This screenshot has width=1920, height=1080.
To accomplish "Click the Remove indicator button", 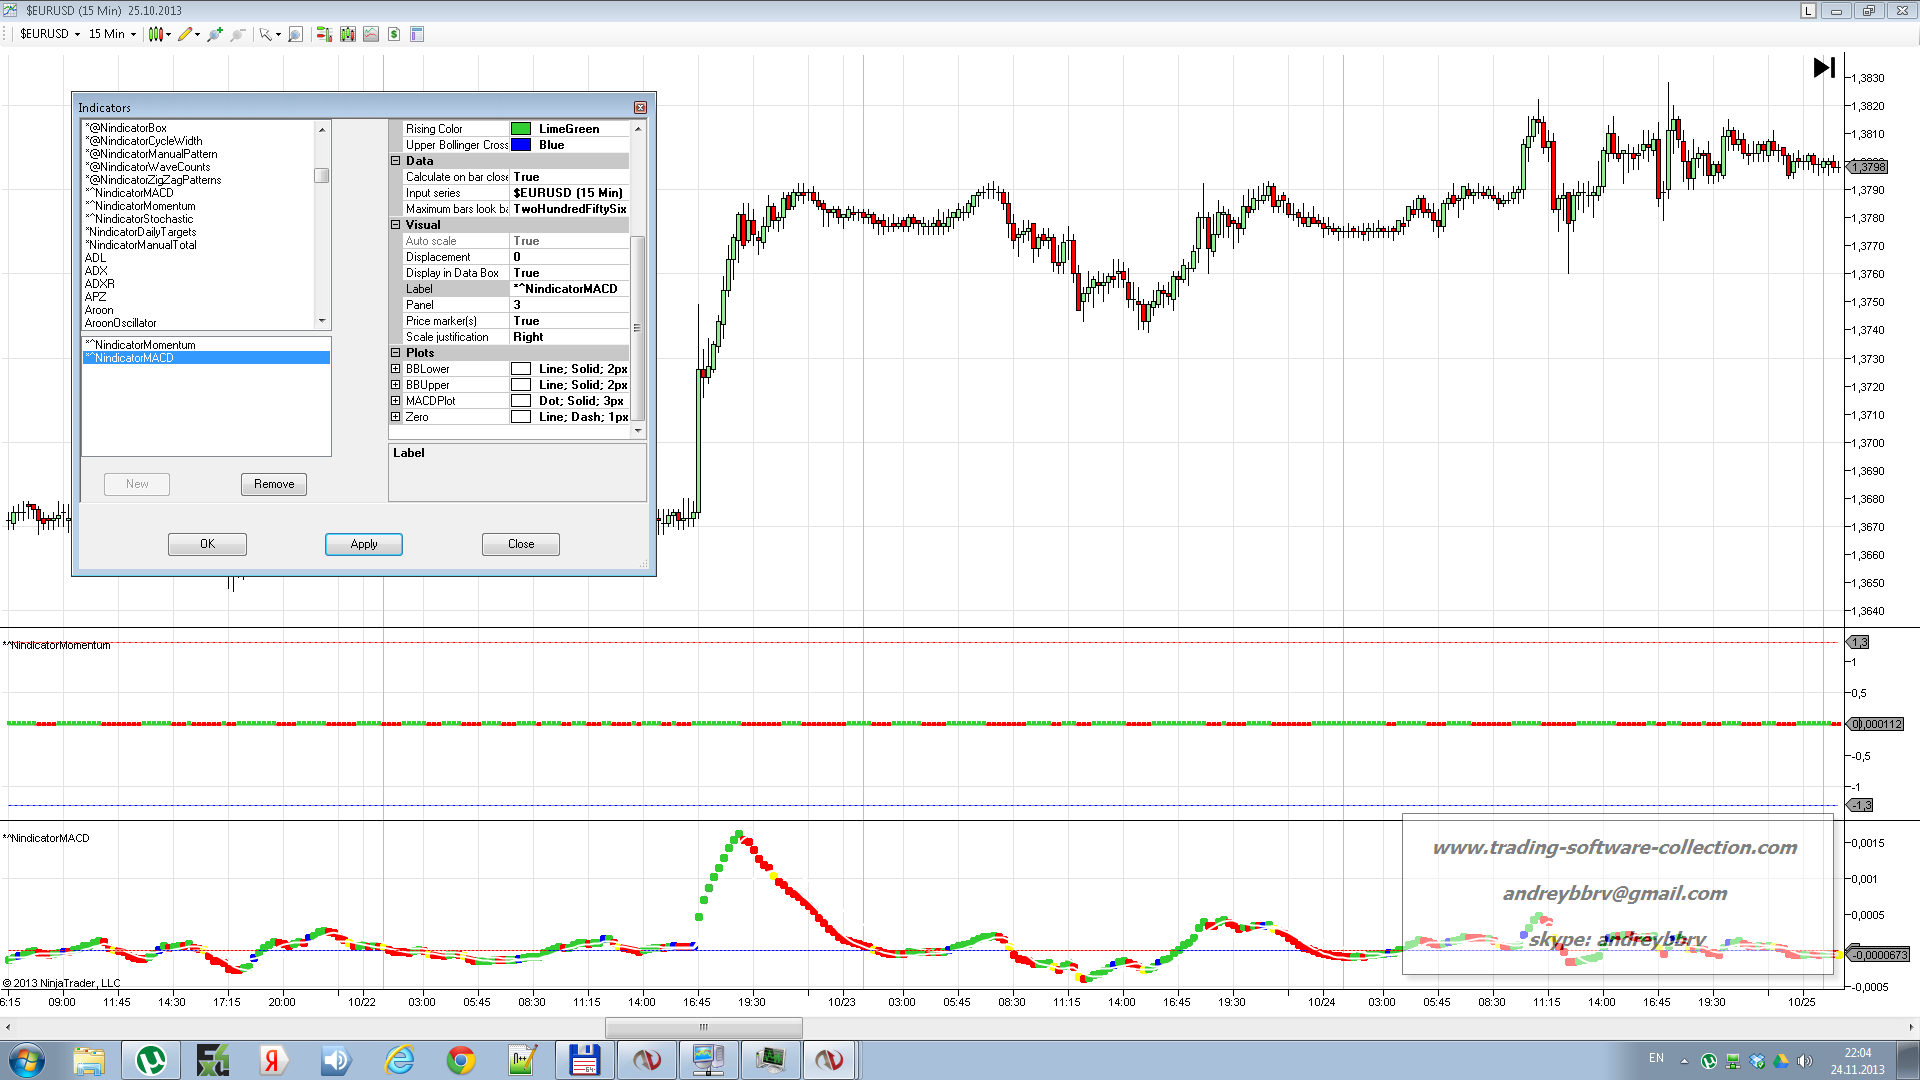I will pyautogui.click(x=273, y=484).
